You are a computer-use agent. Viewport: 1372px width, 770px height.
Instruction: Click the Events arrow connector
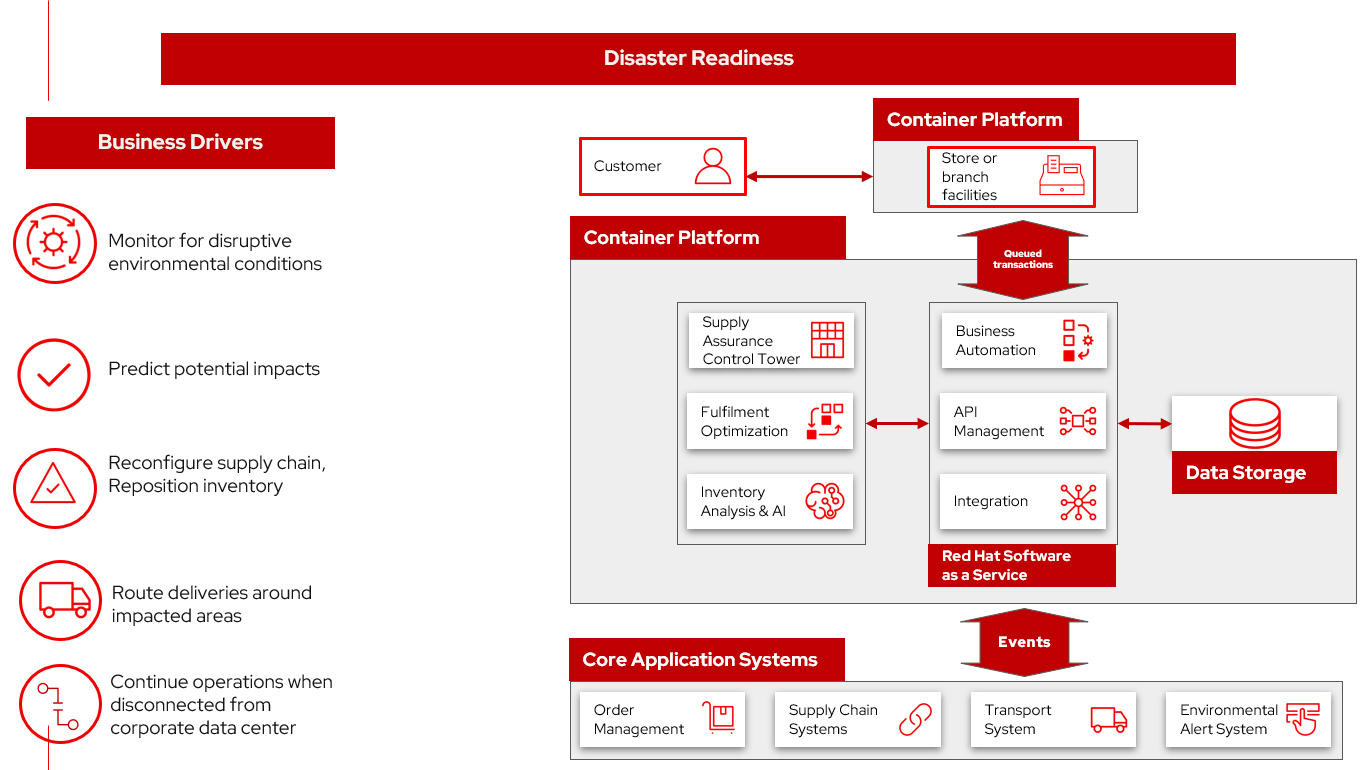pyautogui.click(x=1023, y=642)
